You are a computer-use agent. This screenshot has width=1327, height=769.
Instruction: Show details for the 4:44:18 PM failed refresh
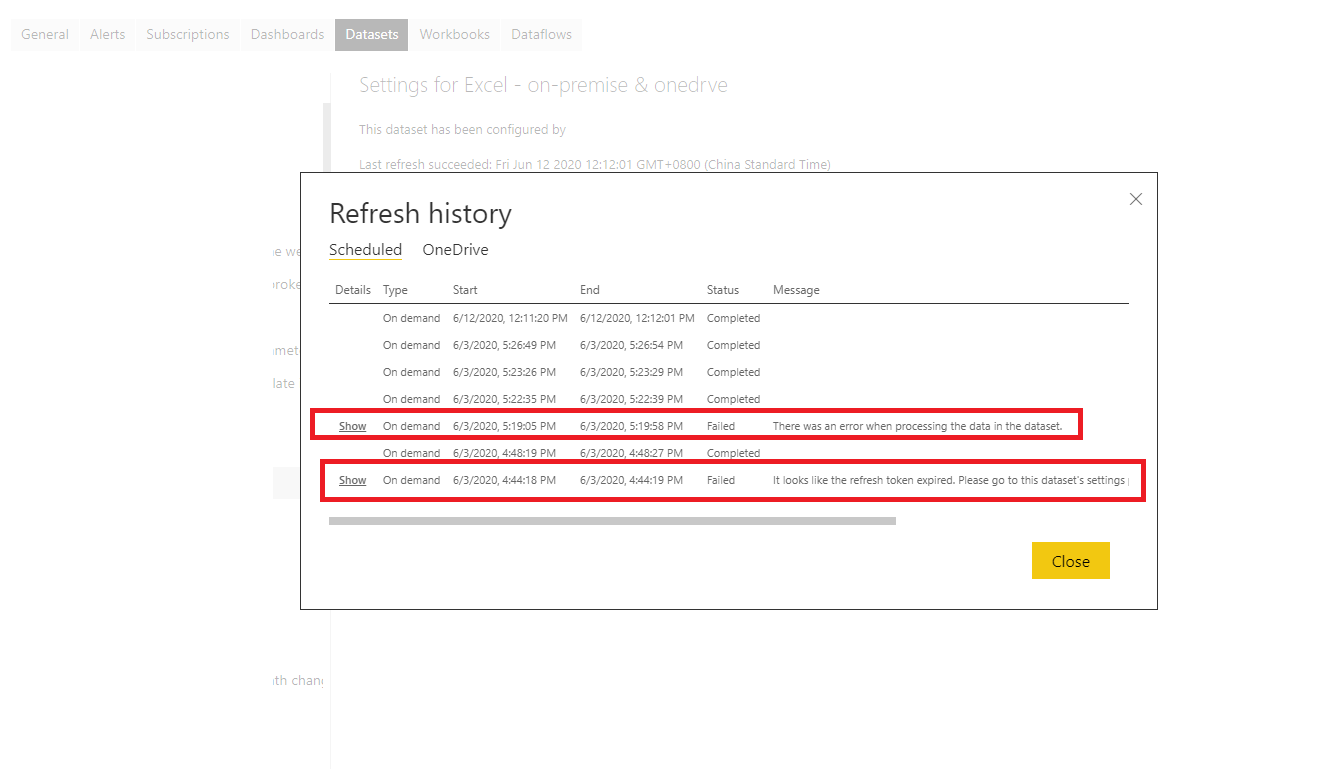352,480
